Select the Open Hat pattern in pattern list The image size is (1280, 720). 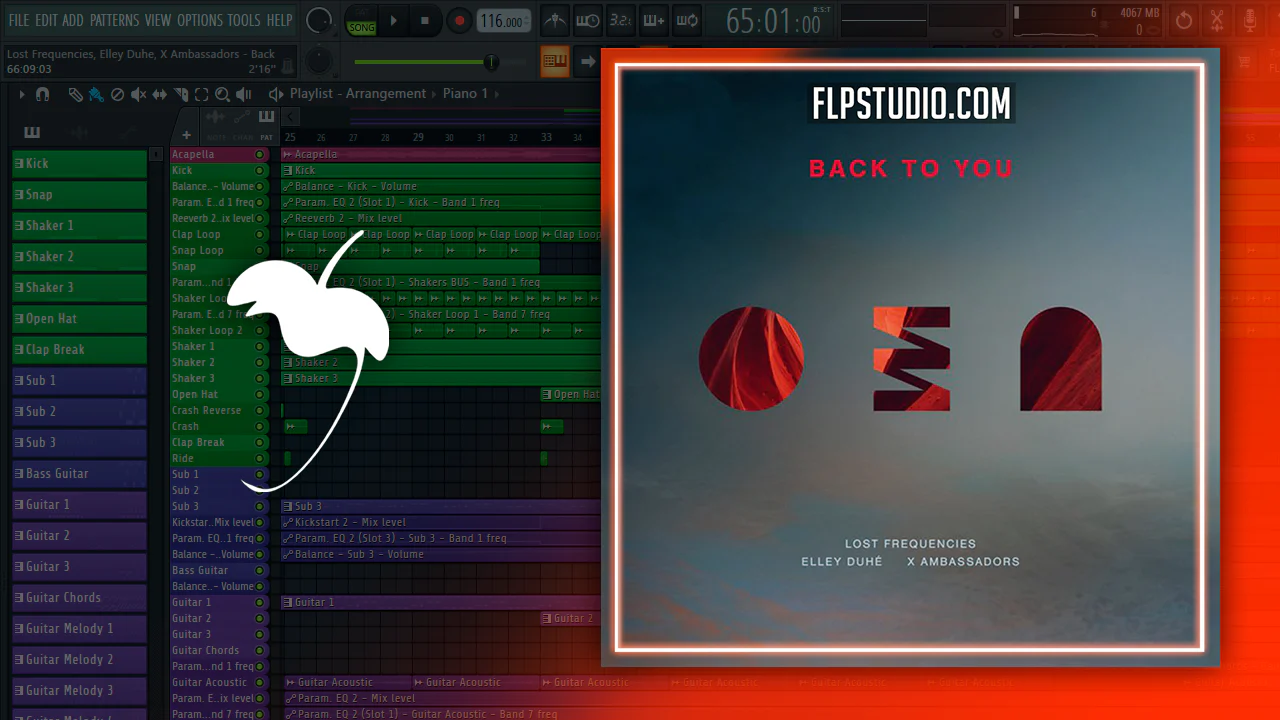point(79,318)
